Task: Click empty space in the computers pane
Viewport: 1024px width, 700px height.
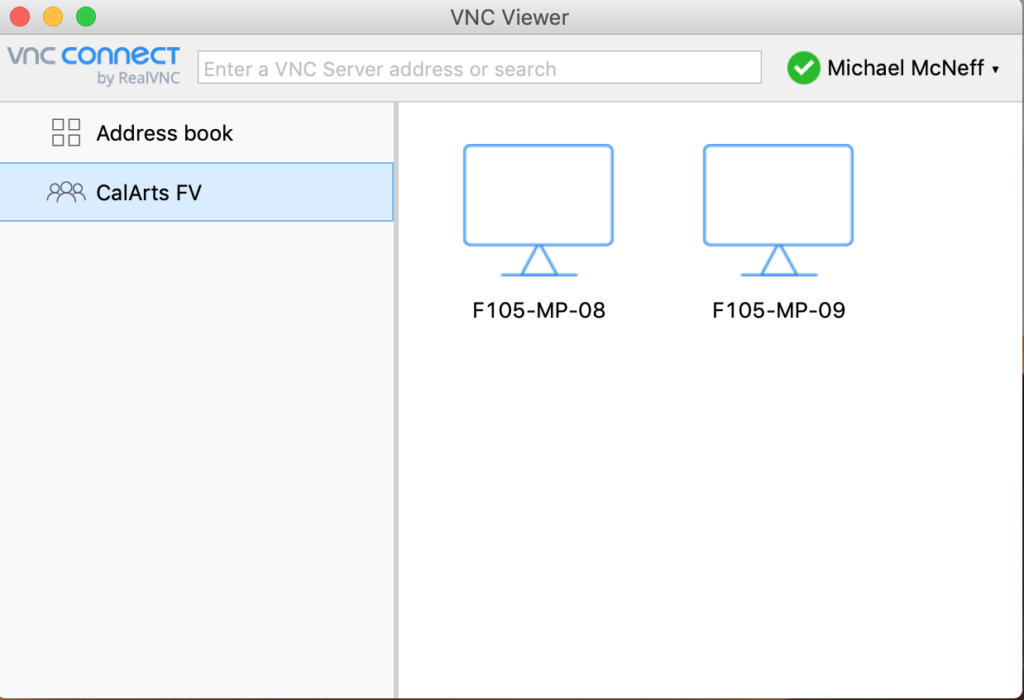Action: [710, 509]
